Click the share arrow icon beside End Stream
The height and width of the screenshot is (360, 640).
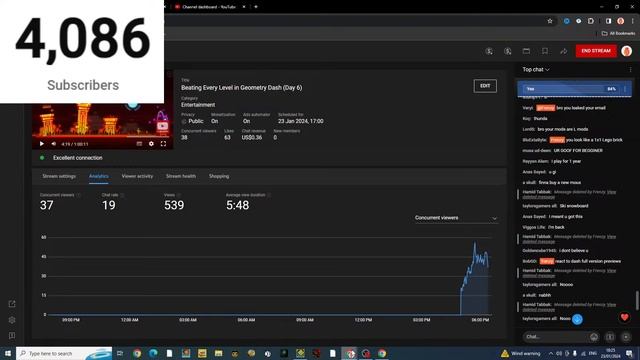[564, 51]
